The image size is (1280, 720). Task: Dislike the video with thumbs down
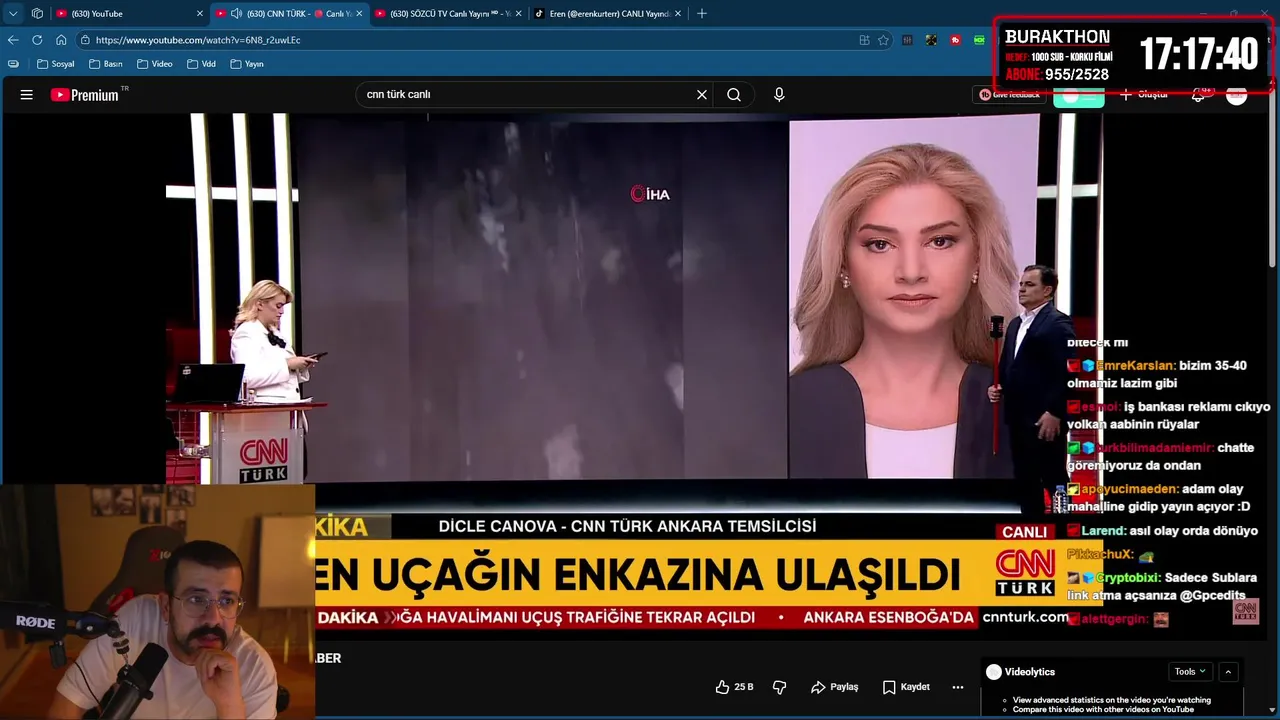pyautogui.click(x=779, y=687)
